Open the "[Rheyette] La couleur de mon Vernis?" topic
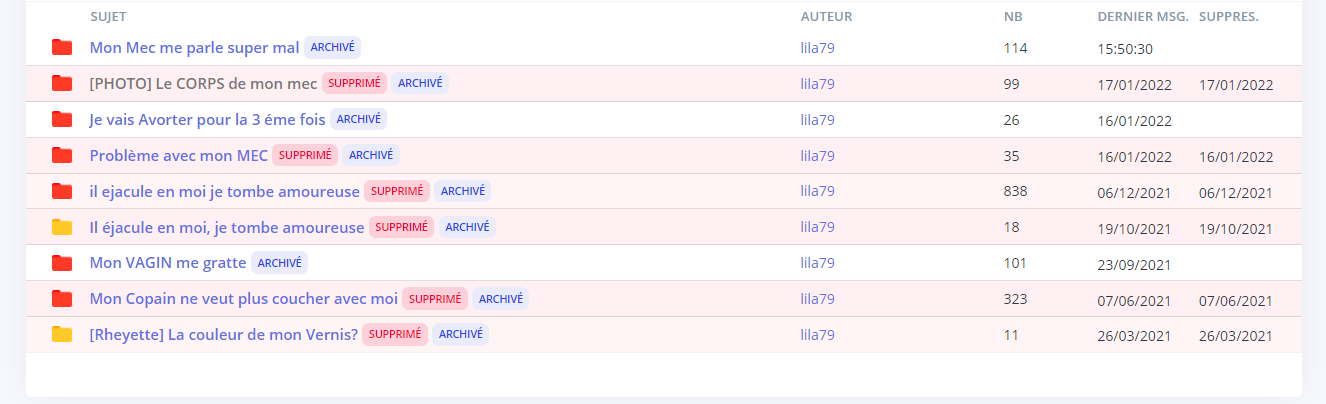The height and width of the screenshot is (404, 1326). point(223,334)
